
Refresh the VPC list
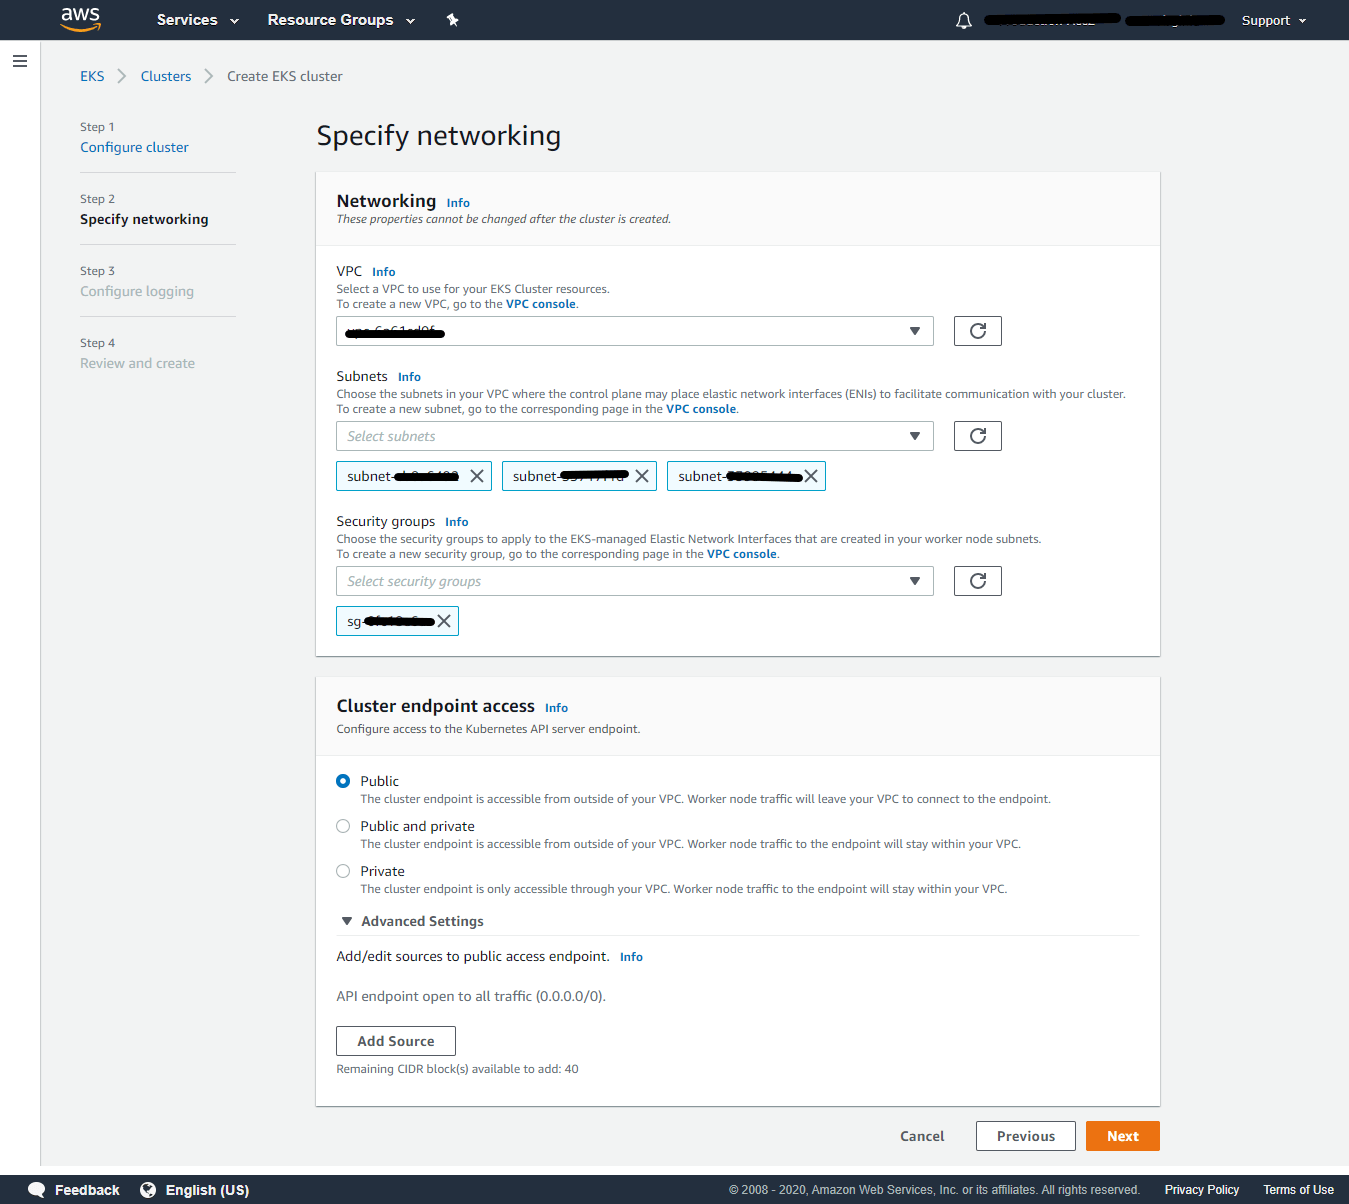978,331
